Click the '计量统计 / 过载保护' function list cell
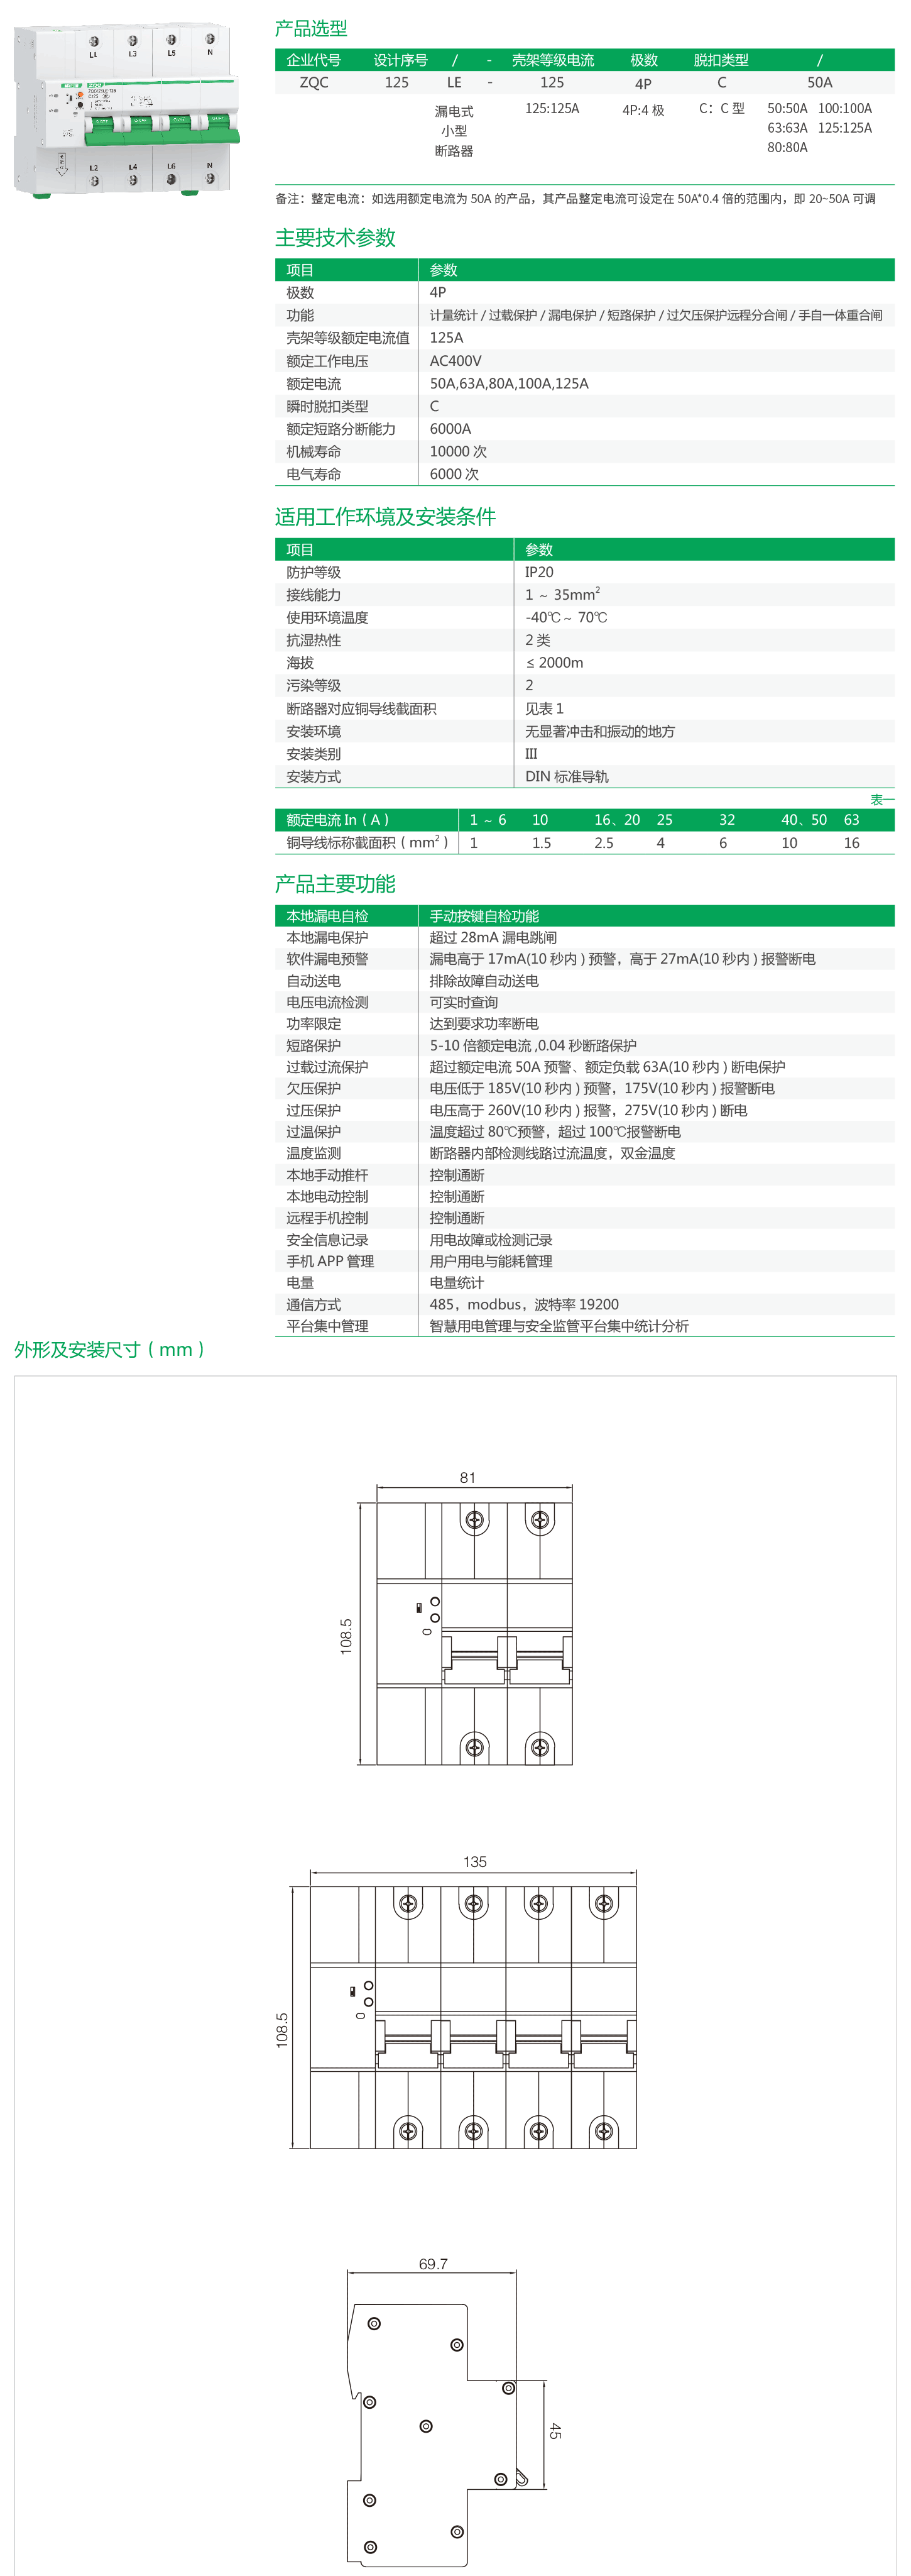The height and width of the screenshot is (2576, 911). click(656, 315)
